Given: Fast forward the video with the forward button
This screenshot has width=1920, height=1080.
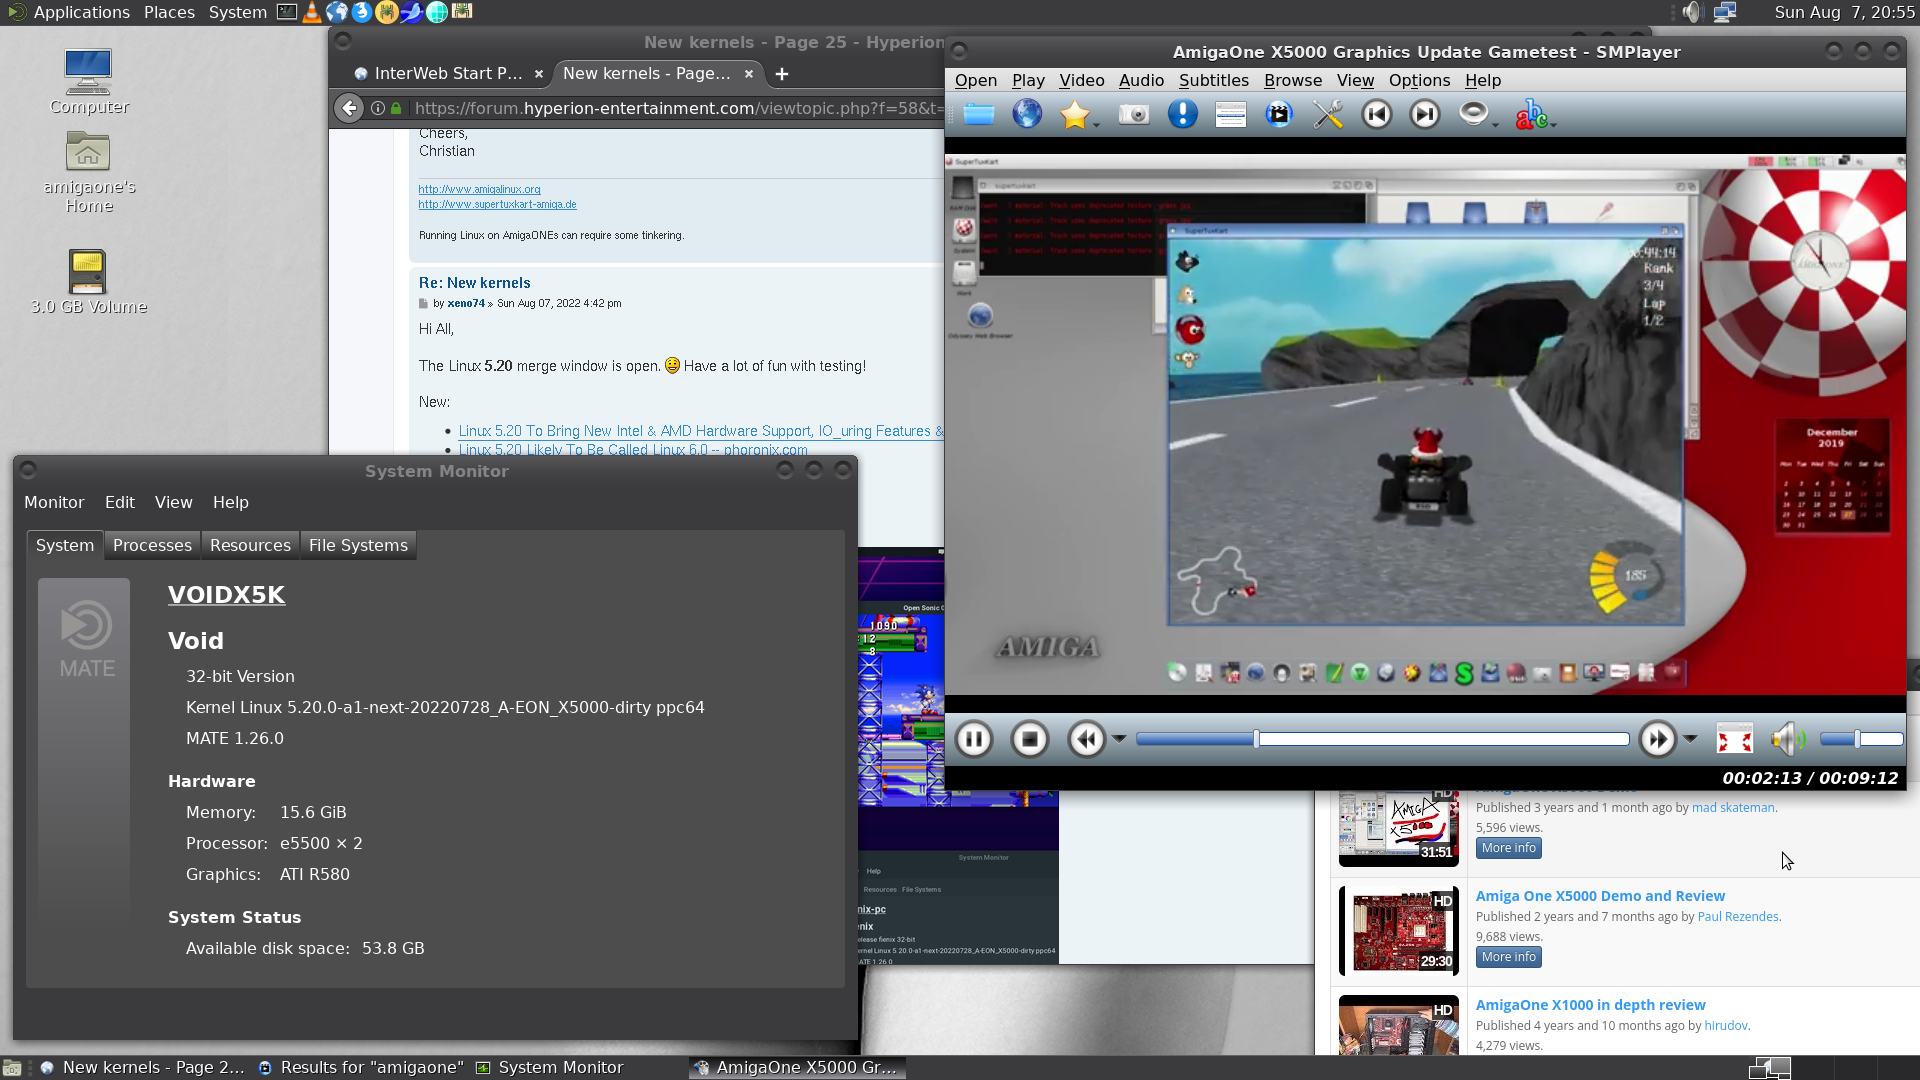Looking at the screenshot, I should click(x=1657, y=739).
